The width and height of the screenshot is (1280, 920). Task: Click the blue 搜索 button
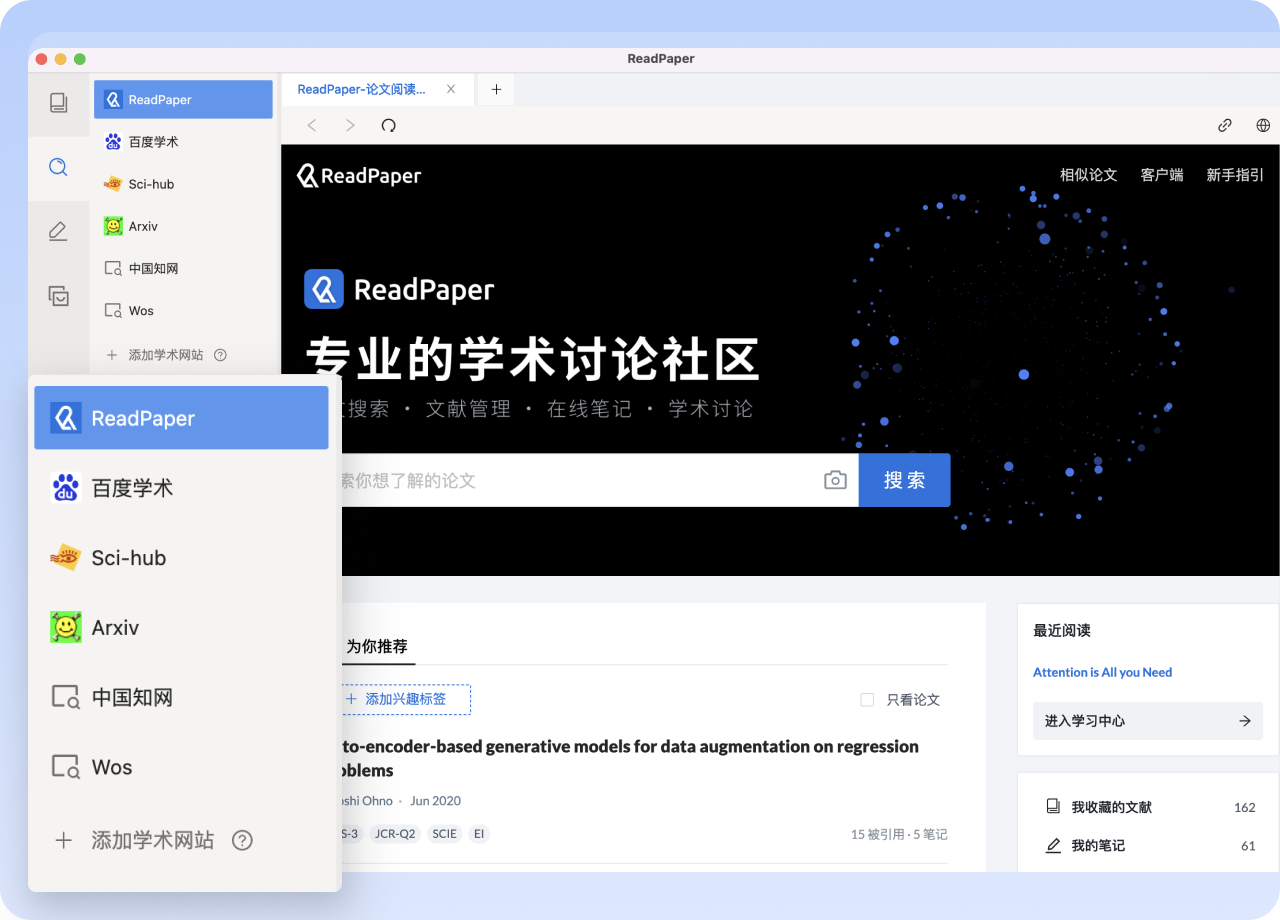(x=904, y=481)
